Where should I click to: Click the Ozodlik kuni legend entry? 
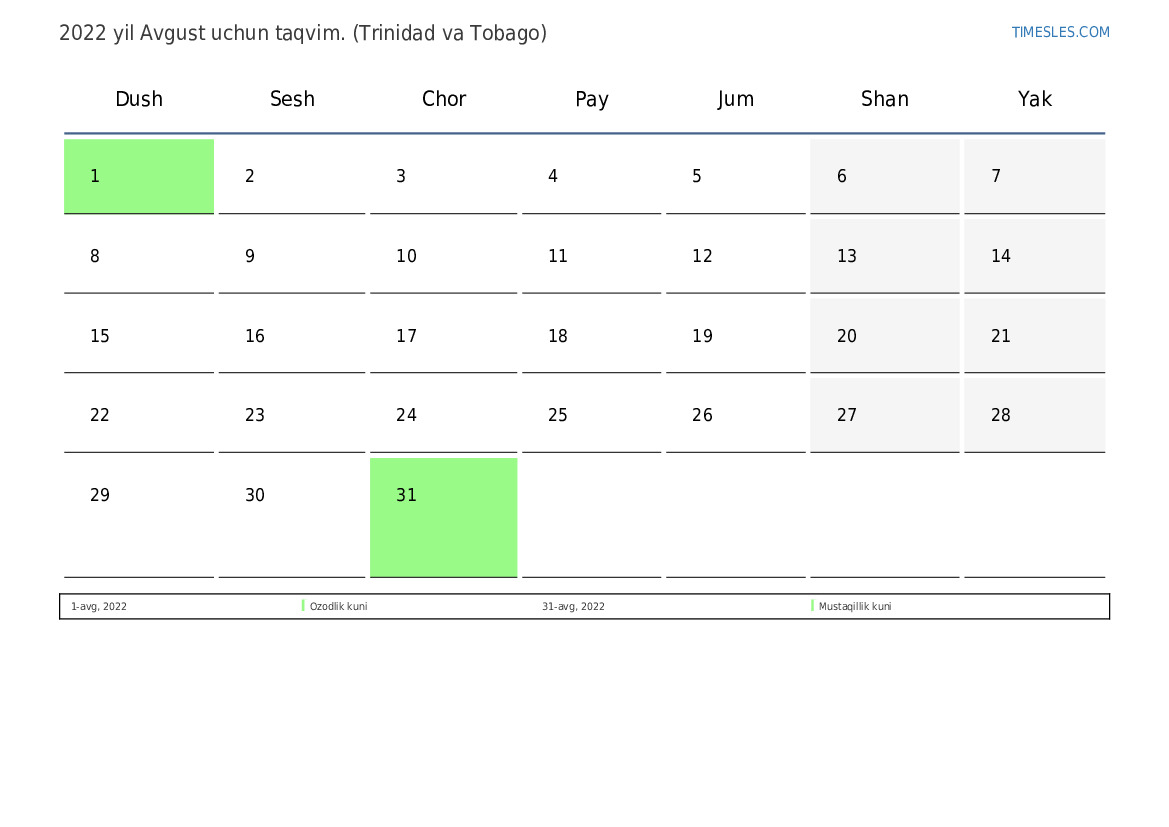[338, 606]
